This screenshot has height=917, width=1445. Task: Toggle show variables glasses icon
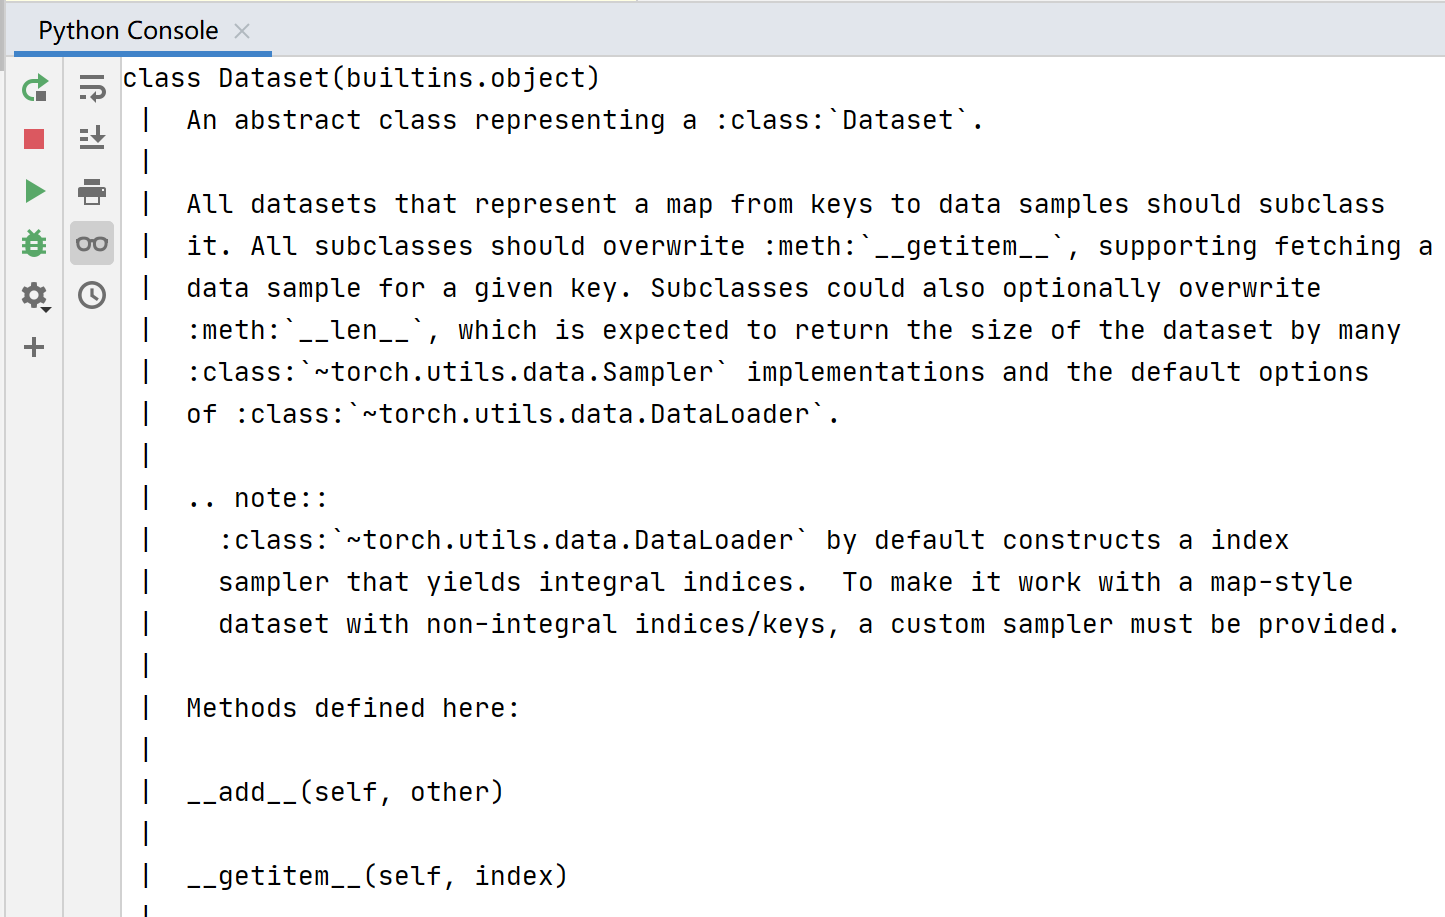click(92, 243)
